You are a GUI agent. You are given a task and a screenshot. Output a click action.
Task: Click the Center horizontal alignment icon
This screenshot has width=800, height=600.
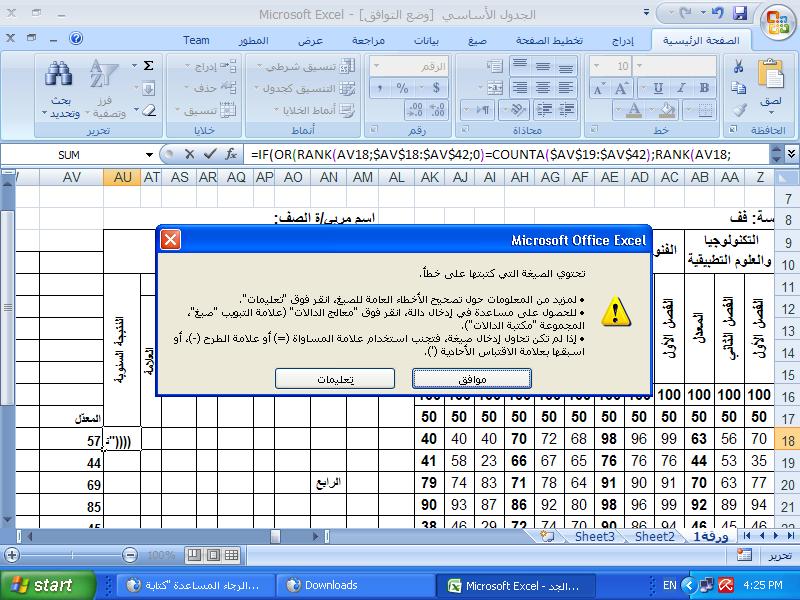542,88
